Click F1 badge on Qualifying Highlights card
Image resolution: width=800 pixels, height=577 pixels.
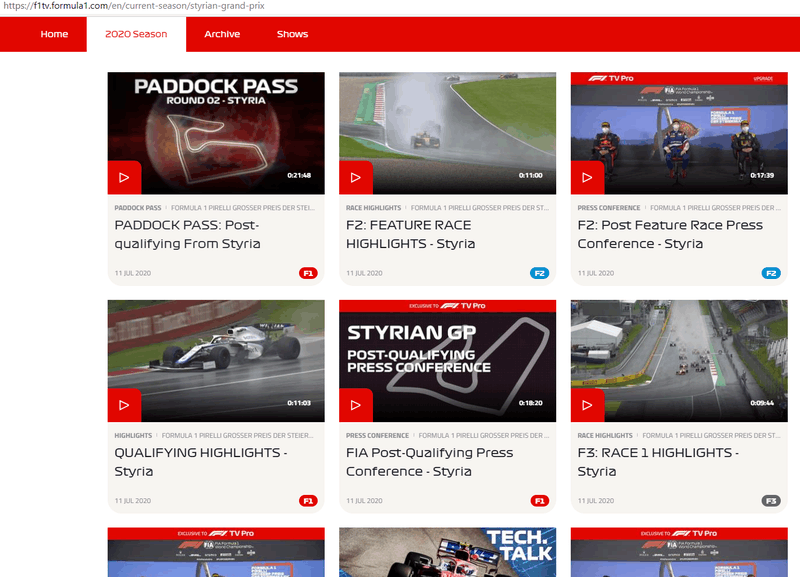[308, 500]
